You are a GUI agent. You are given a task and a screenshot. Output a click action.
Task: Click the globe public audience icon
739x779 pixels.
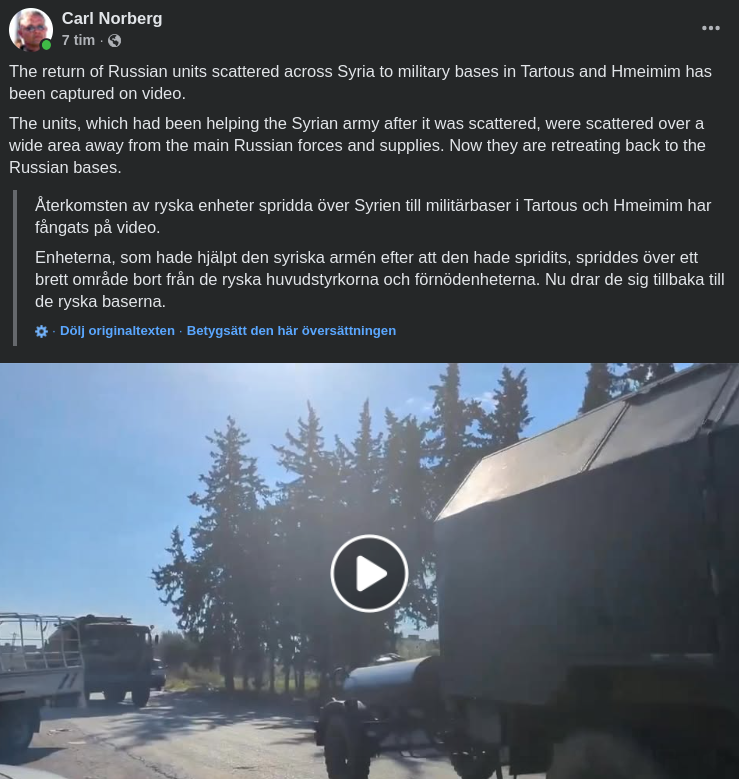114,41
